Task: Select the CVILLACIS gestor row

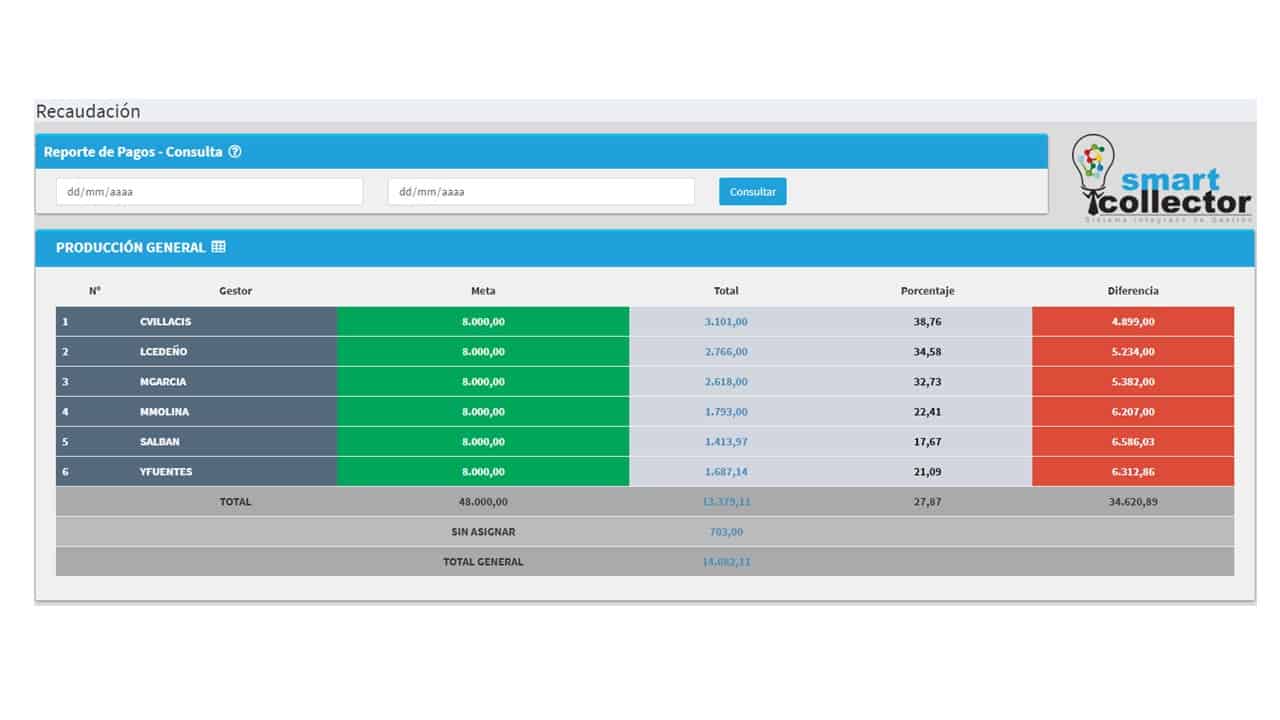Action: pyautogui.click(x=645, y=322)
